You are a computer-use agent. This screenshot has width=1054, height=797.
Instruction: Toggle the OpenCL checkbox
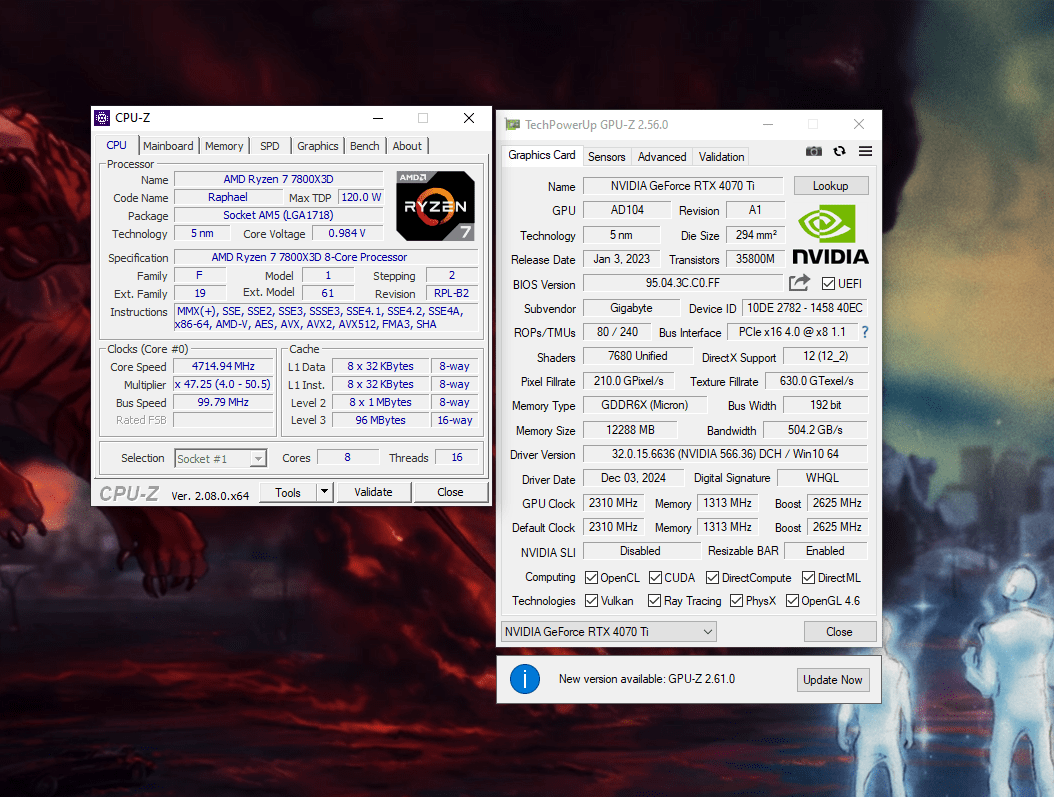point(592,578)
